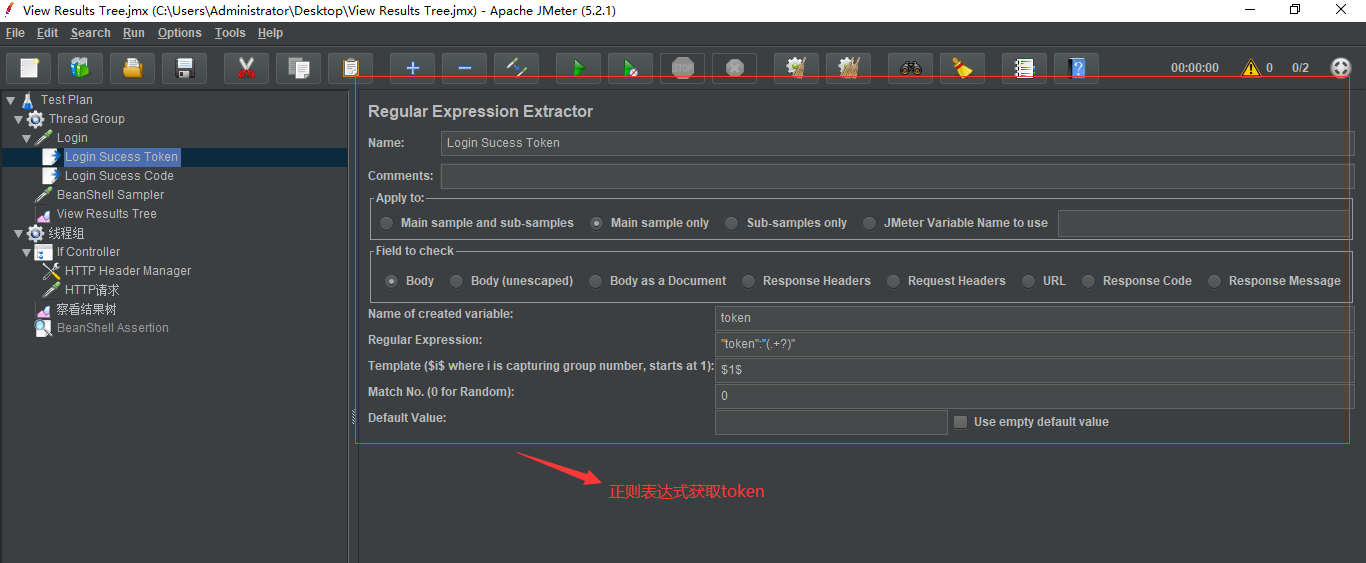1366x563 pixels.
Task: Select Sub-samples only radio button
Action: [x=732, y=223]
